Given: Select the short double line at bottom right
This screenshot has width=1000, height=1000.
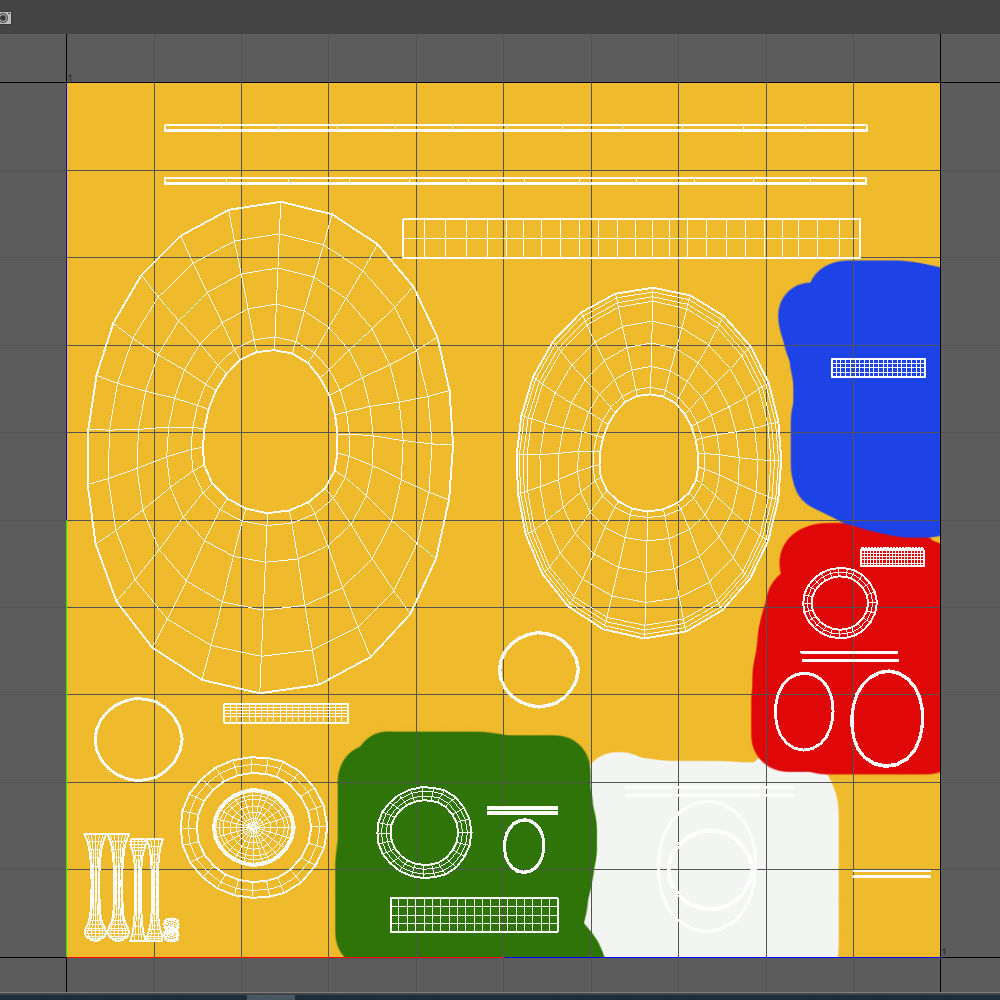Looking at the screenshot, I should pos(892,874).
